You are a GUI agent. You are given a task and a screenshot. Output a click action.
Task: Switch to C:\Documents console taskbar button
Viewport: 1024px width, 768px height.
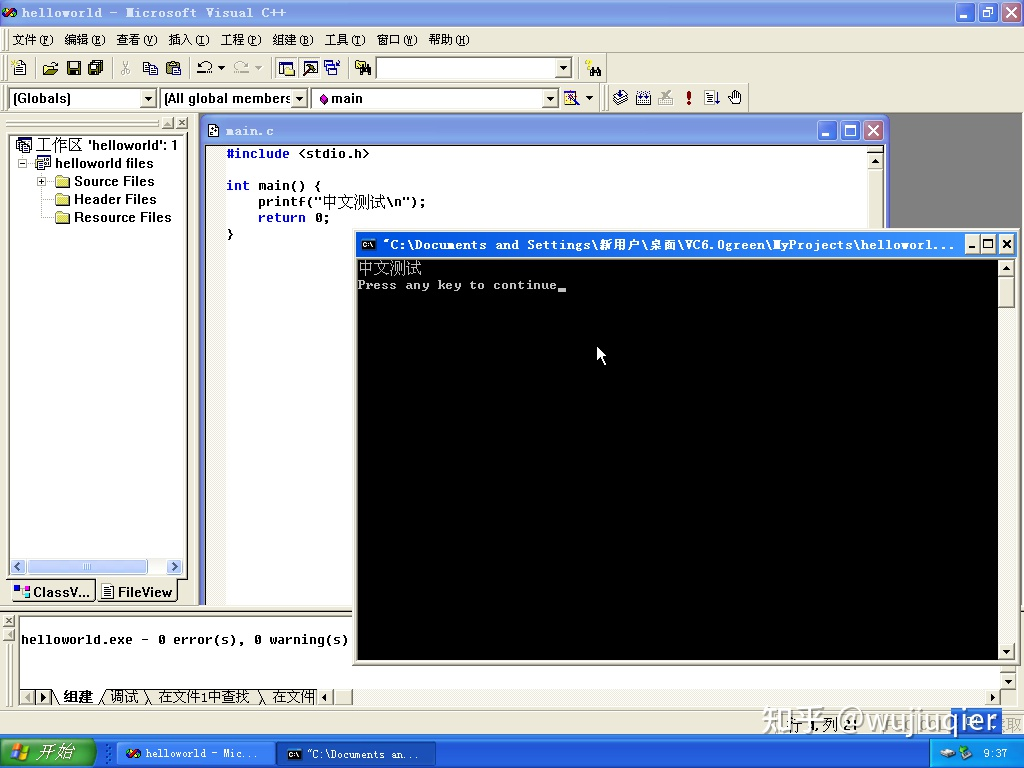(356, 754)
